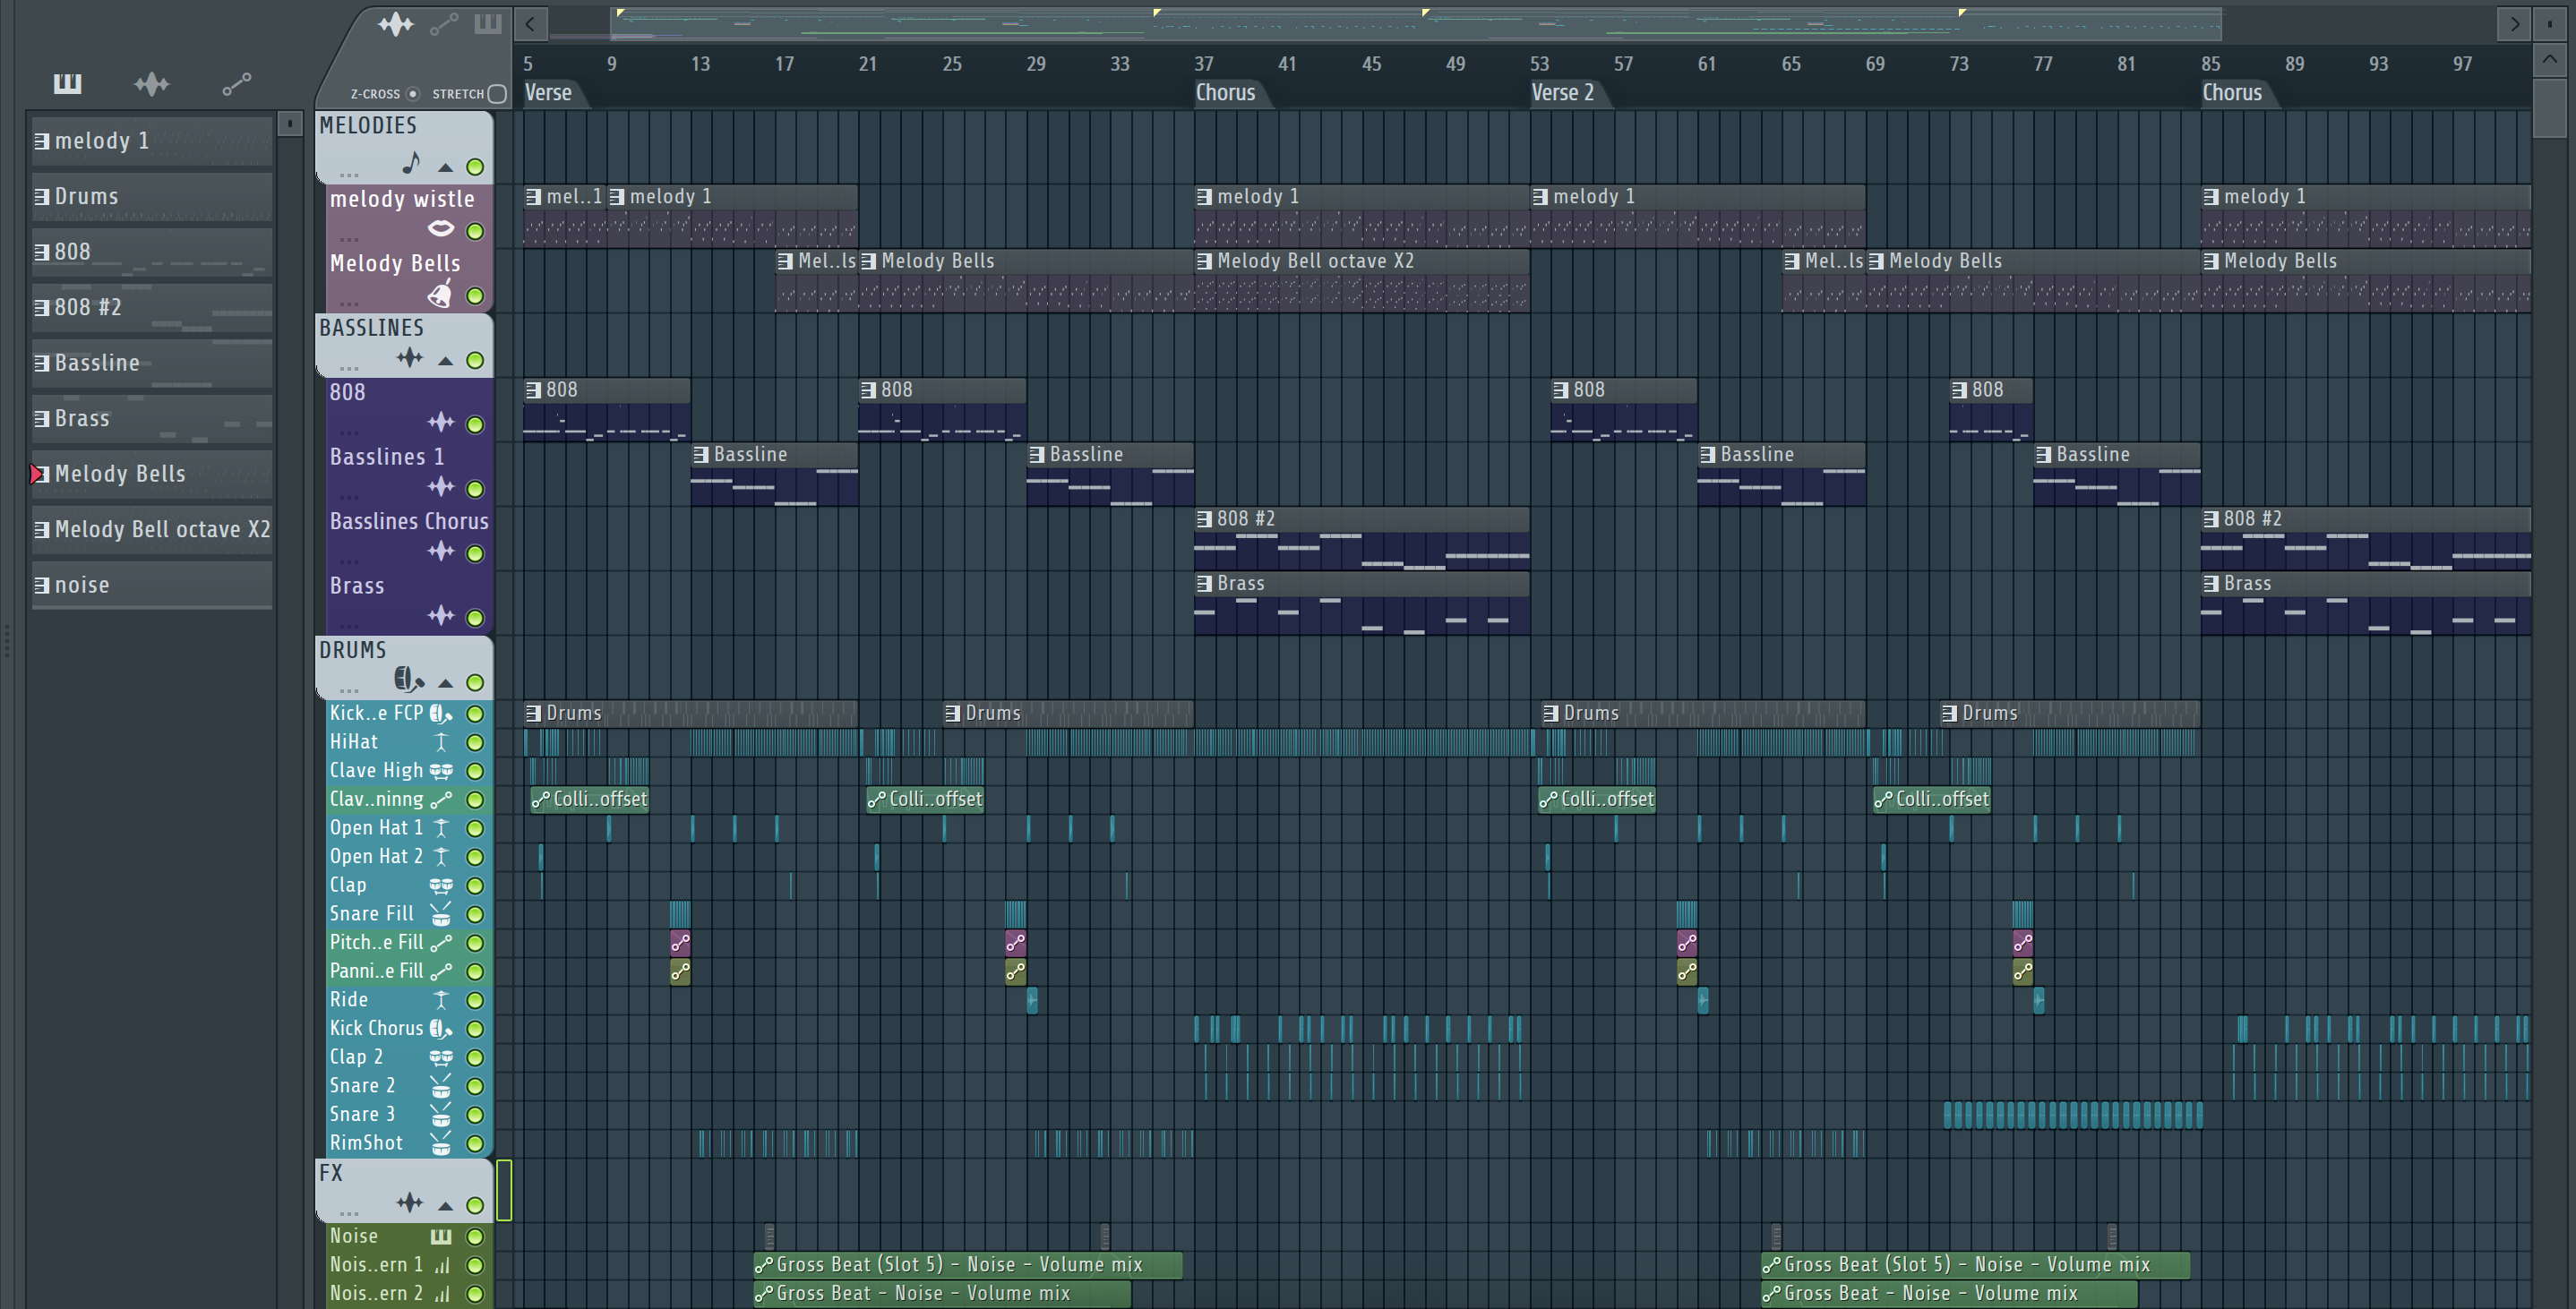Image resolution: width=2576 pixels, height=1309 pixels.
Task: Collapse the DRUMS track group
Action: pos(446,683)
